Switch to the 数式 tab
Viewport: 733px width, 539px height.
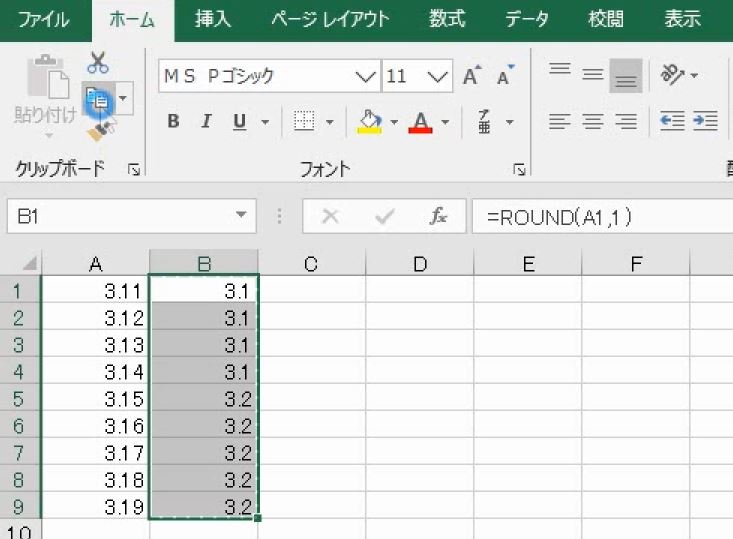pos(447,20)
